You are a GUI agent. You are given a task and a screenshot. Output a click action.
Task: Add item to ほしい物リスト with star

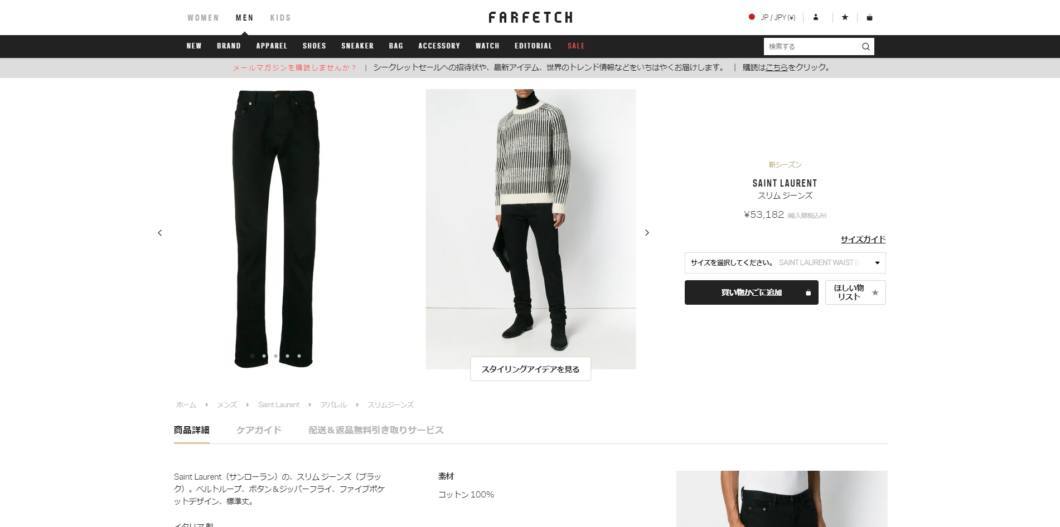(x=855, y=293)
